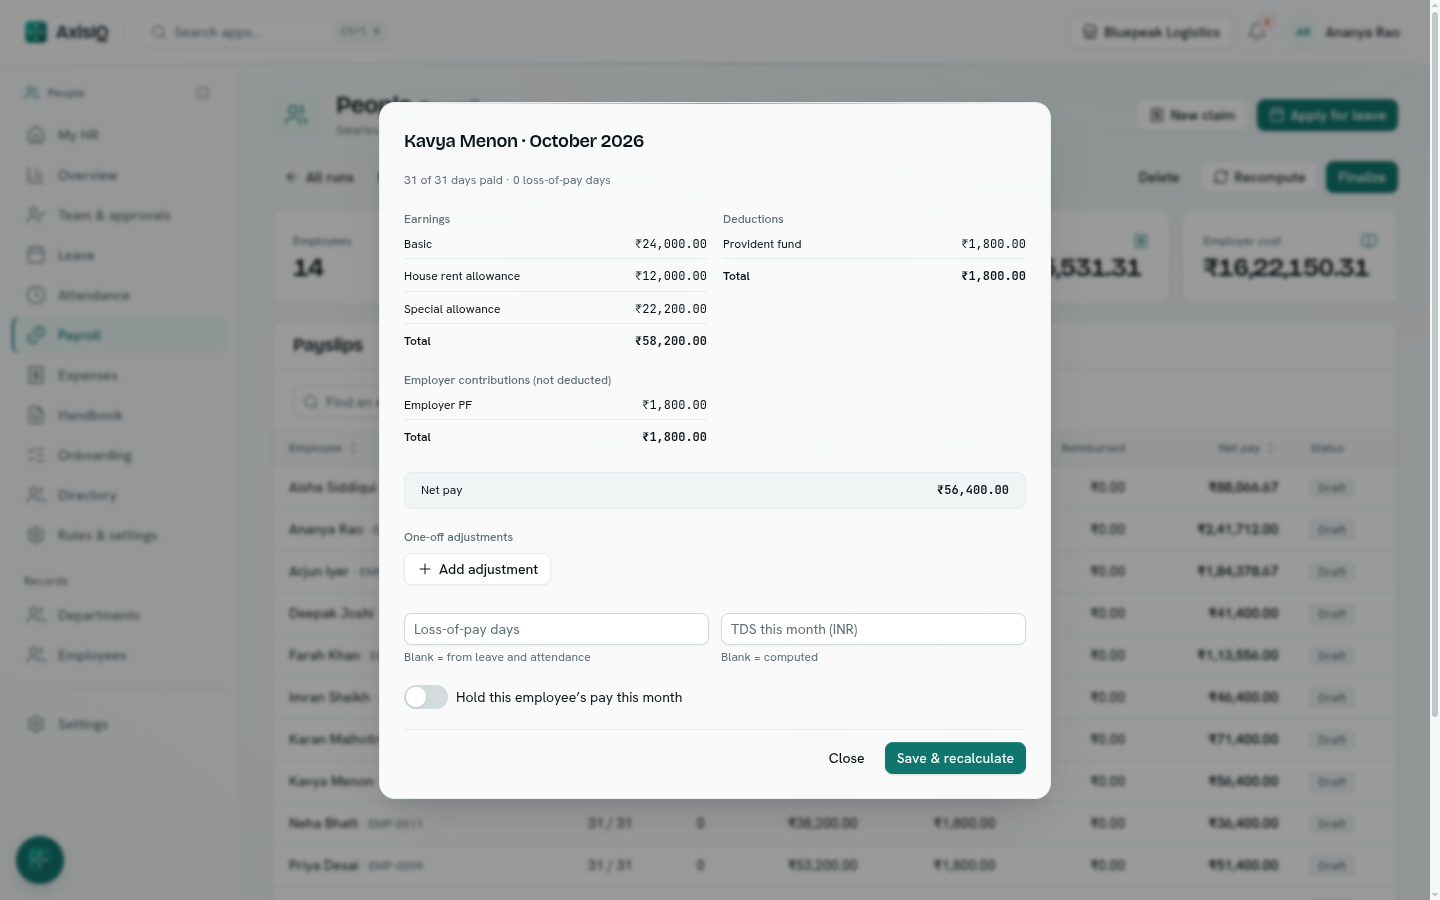Screen dimensions: 1440x900
Task: Close the payslip dialog
Action: click(x=846, y=758)
